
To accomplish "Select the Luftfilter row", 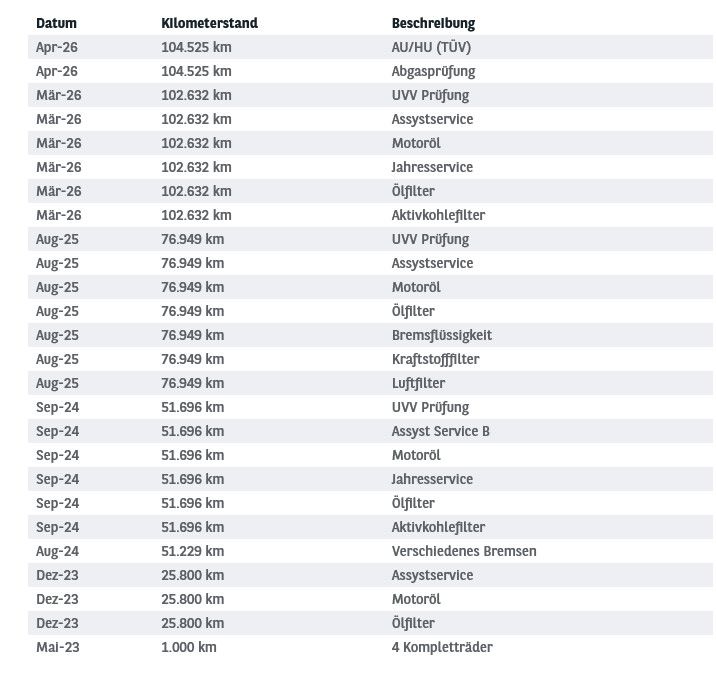I will [x=370, y=383].
